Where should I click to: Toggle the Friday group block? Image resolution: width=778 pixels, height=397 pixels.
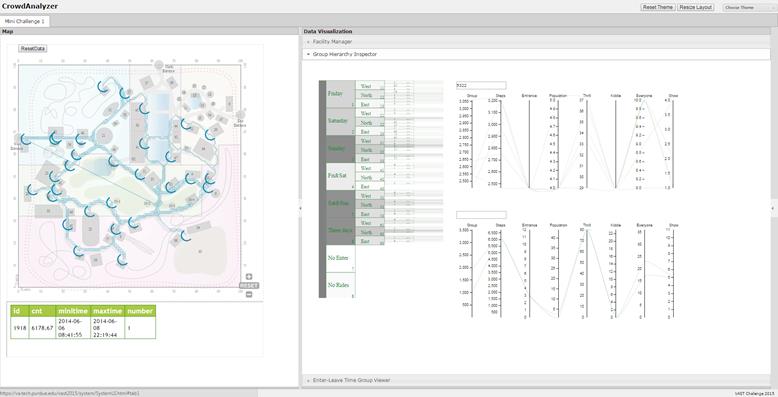coord(341,94)
